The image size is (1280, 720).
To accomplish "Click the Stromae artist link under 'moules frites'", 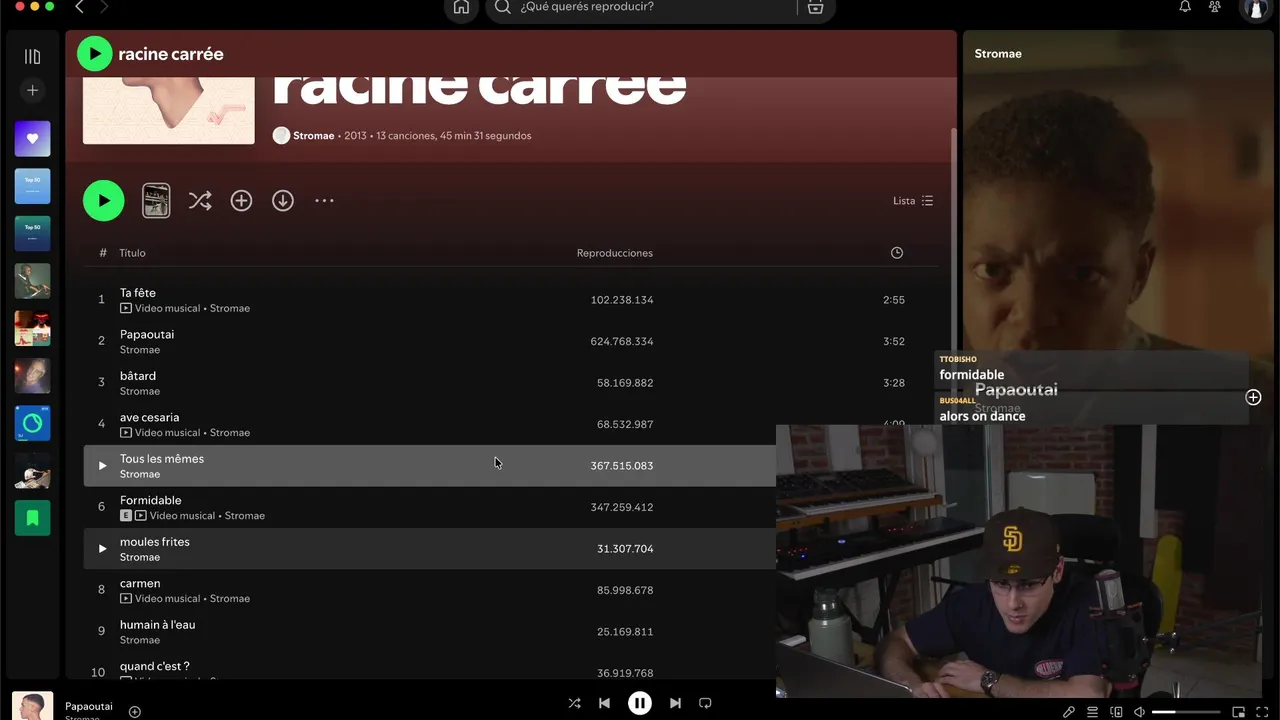I will coord(140,558).
